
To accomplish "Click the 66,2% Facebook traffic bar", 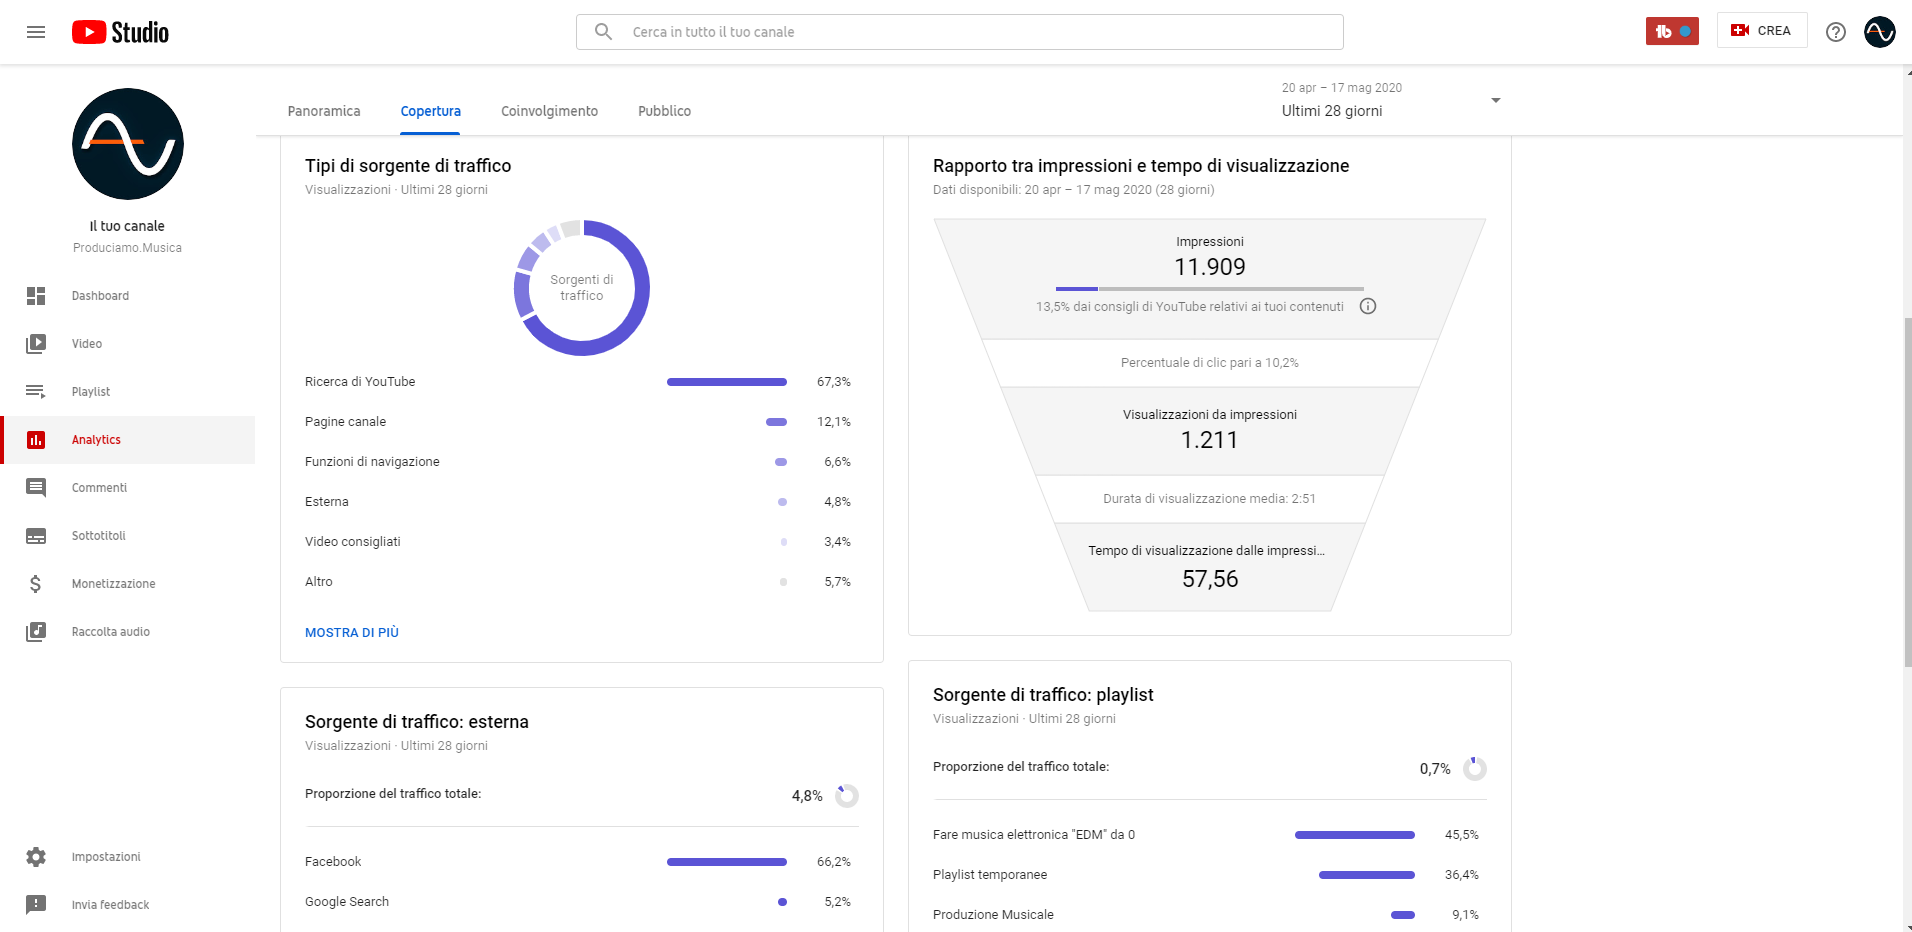I will pyautogui.click(x=727, y=862).
